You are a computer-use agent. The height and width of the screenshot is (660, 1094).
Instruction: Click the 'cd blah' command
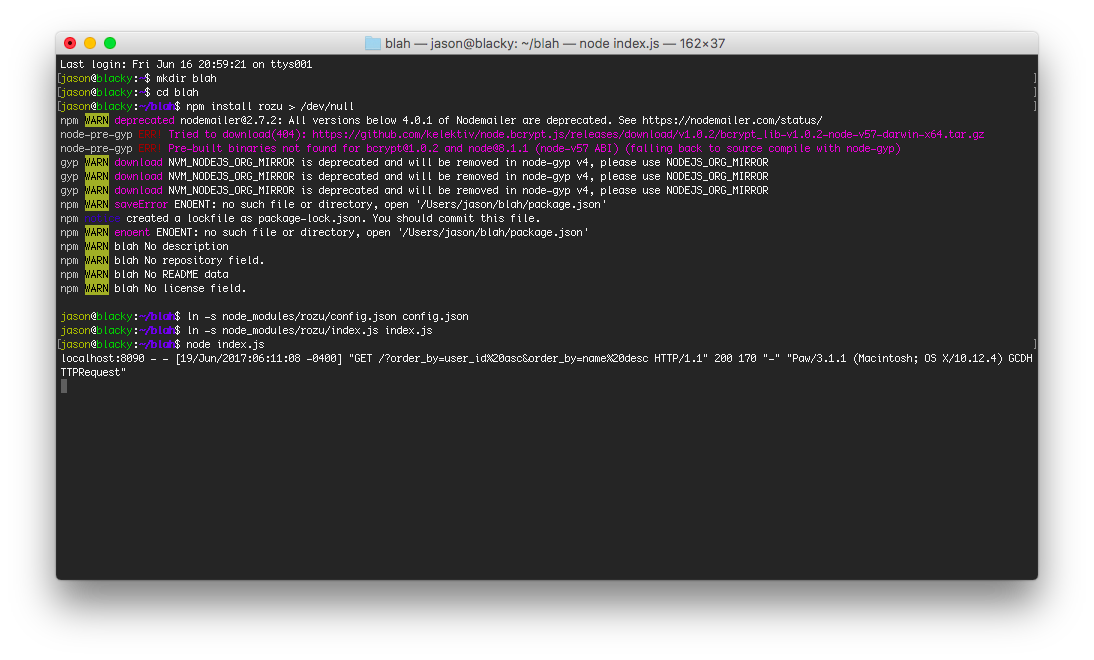click(x=177, y=92)
